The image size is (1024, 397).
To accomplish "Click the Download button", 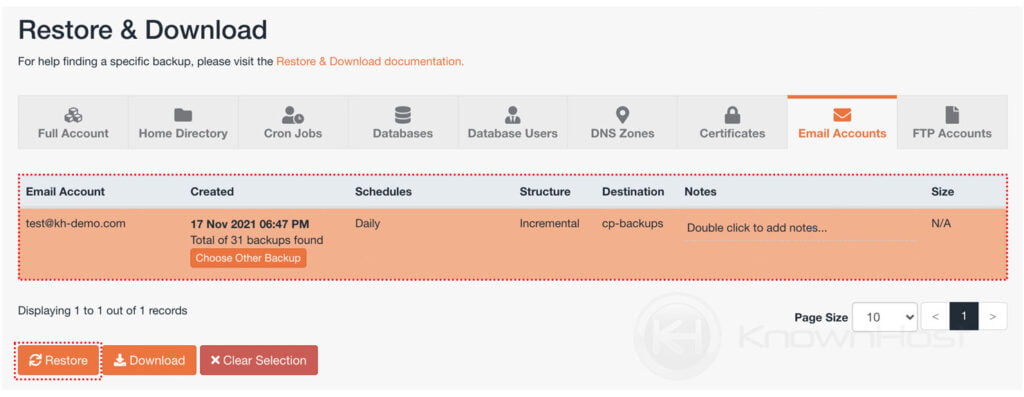I will pos(150,360).
